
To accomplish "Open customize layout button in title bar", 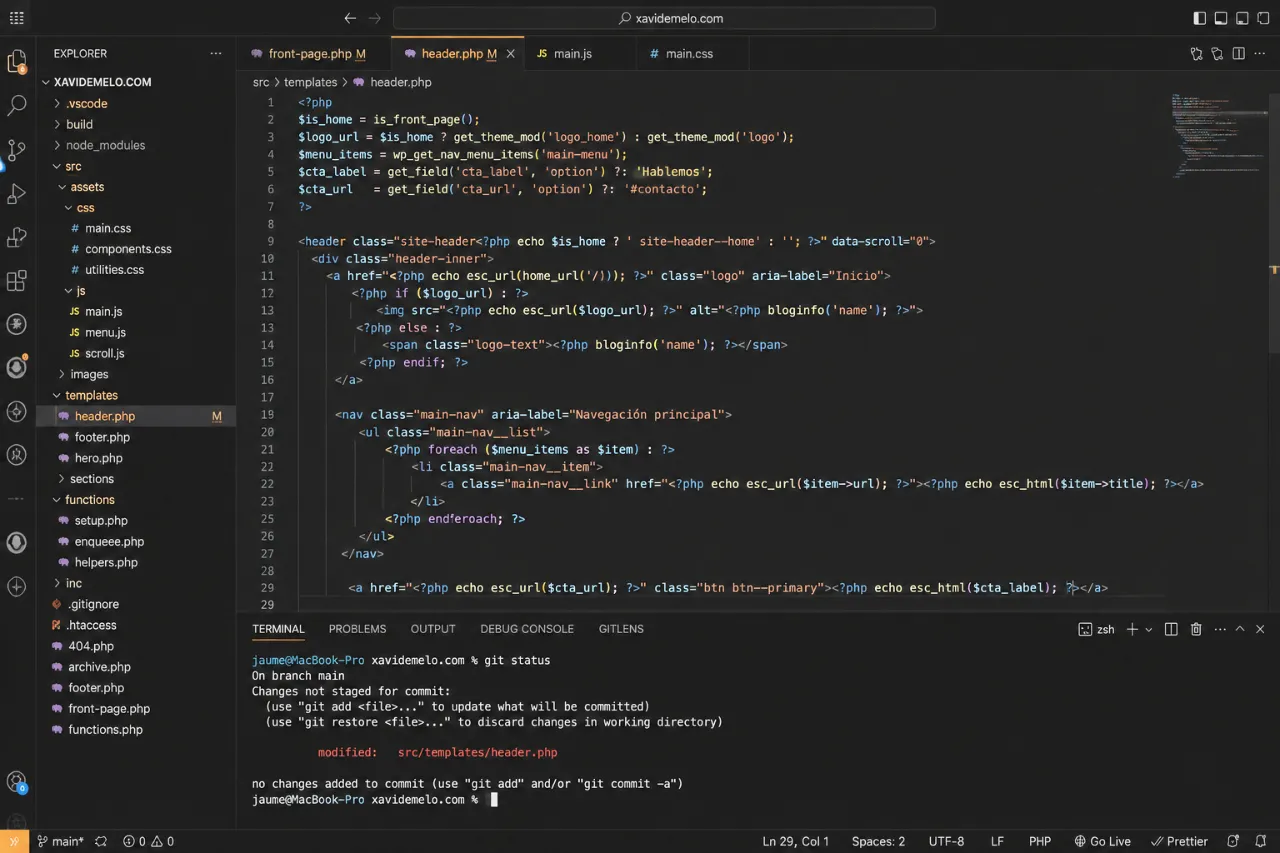I will [1263, 18].
